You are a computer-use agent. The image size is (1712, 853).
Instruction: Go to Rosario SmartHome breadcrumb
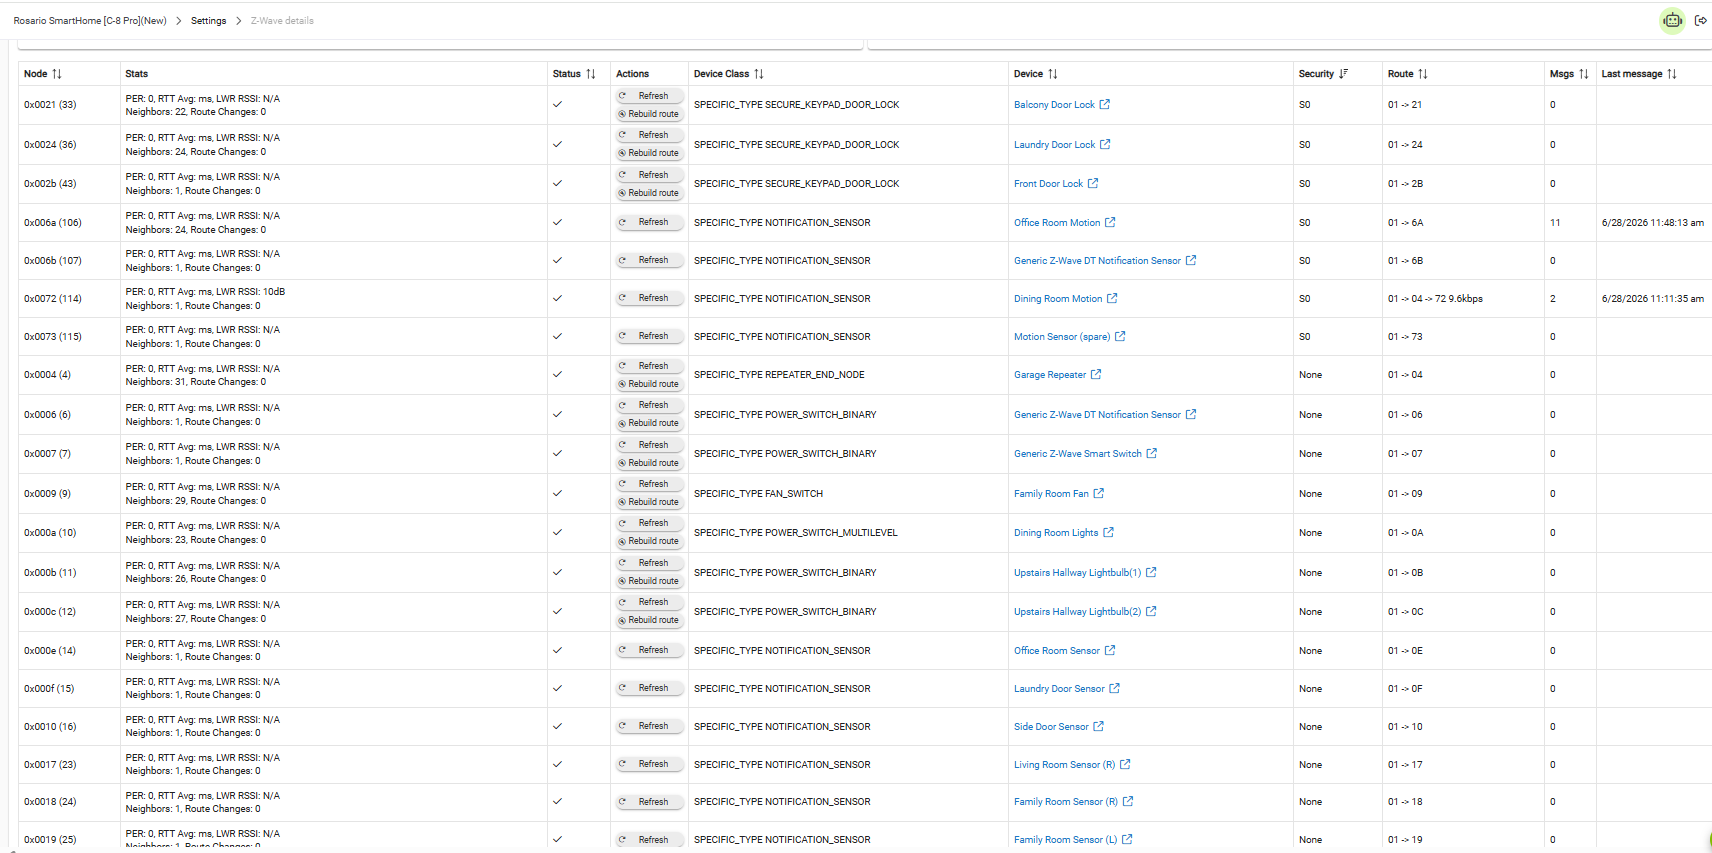point(90,21)
